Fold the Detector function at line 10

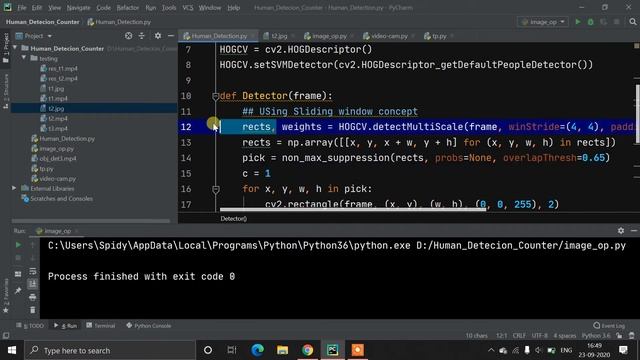(x=216, y=96)
